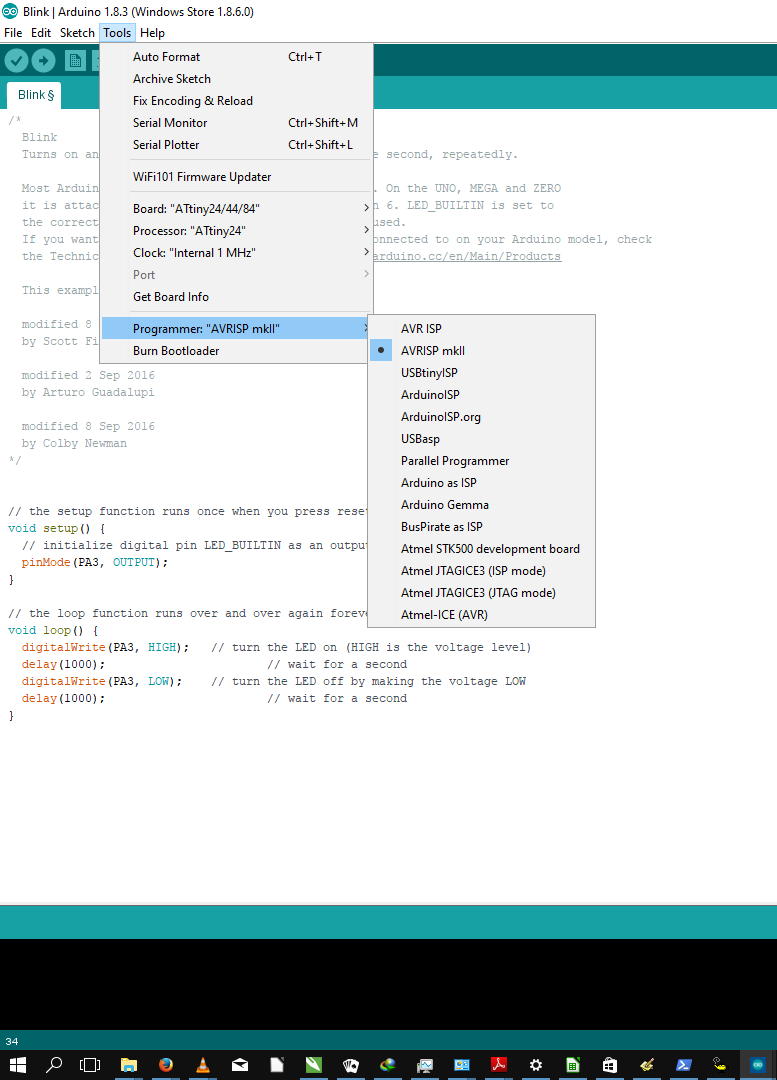777x1080 pixels.
Task: Select BusPirate as ISP programmer
Action: pyautogui.click(x=481, y=527)
